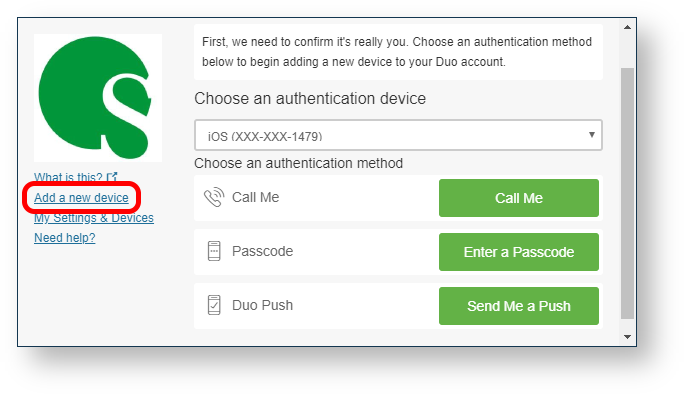Click the scroll down arrow

627,337
